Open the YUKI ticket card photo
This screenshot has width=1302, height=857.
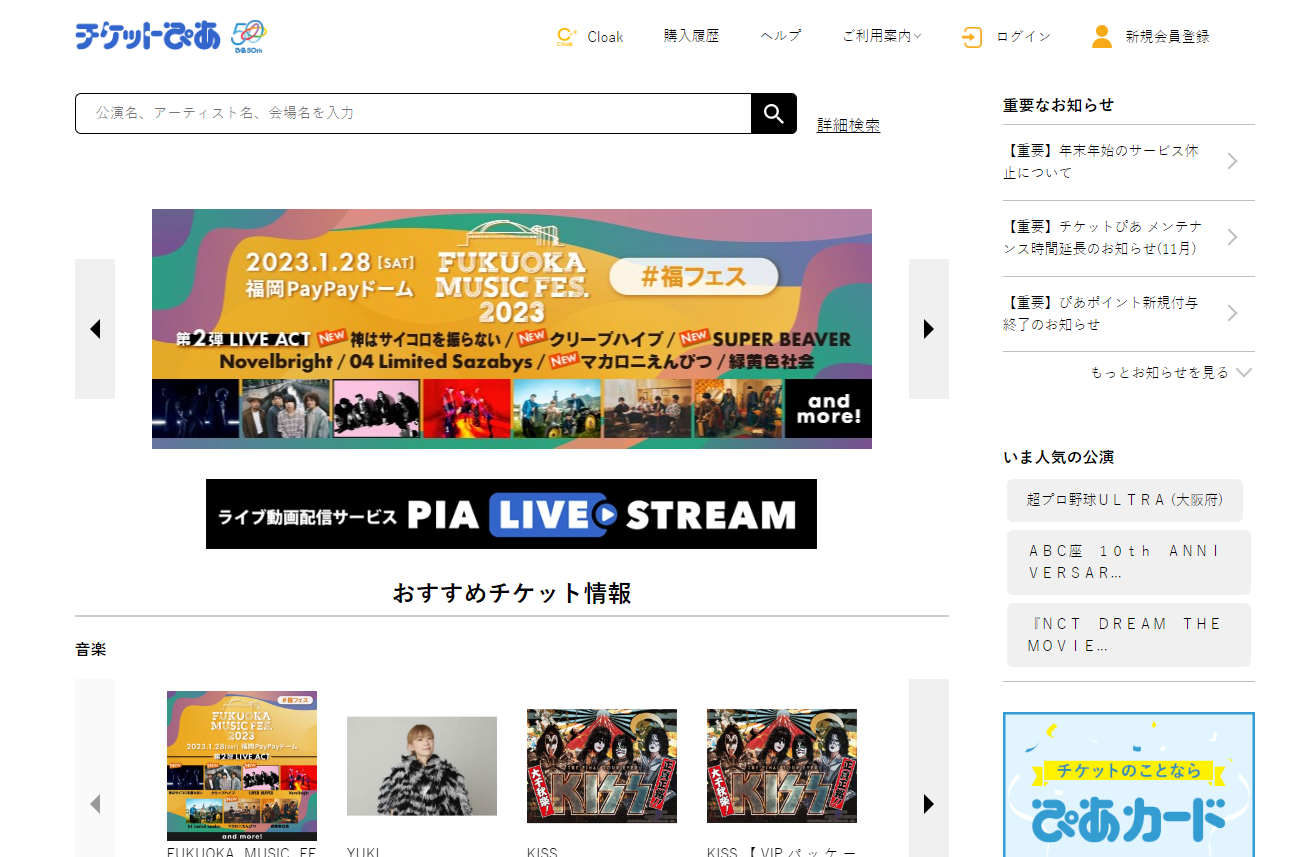click(422, 766)
